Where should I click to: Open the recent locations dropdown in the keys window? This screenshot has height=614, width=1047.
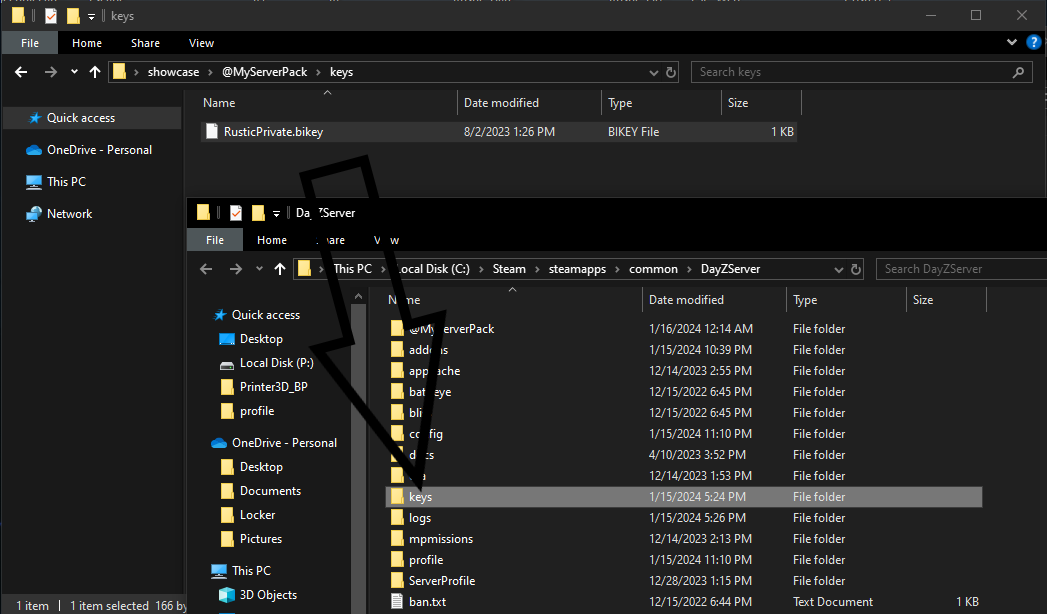tap(74, 72)
